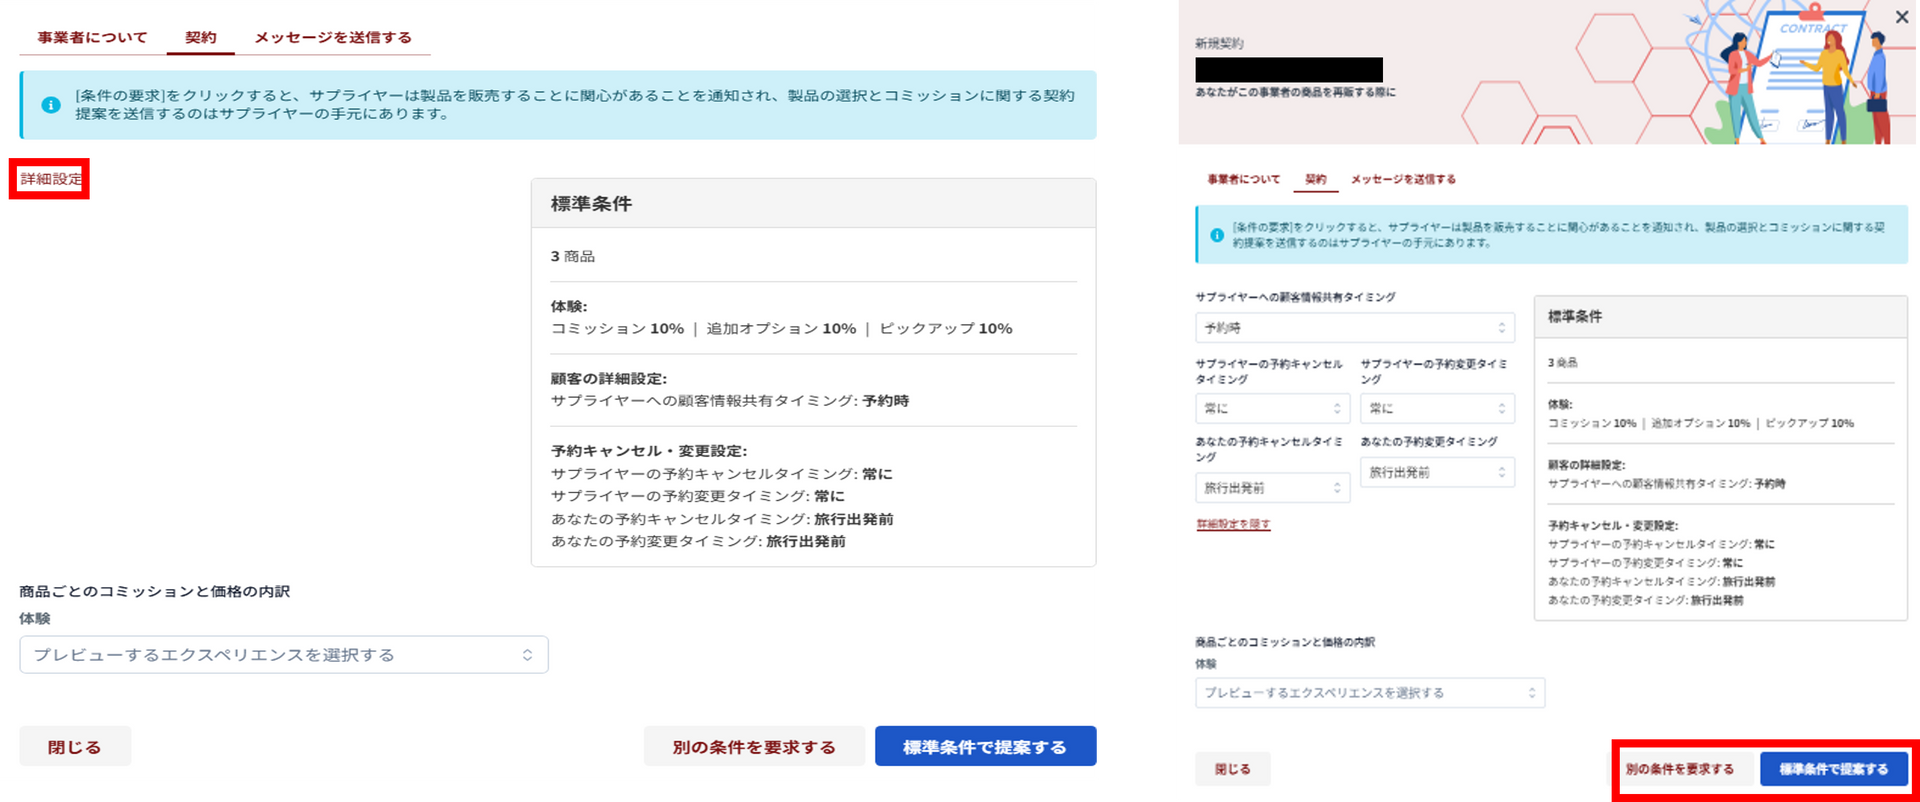
Task: Expand the right dialog's experience preview dropdown
Action: 1369,693
